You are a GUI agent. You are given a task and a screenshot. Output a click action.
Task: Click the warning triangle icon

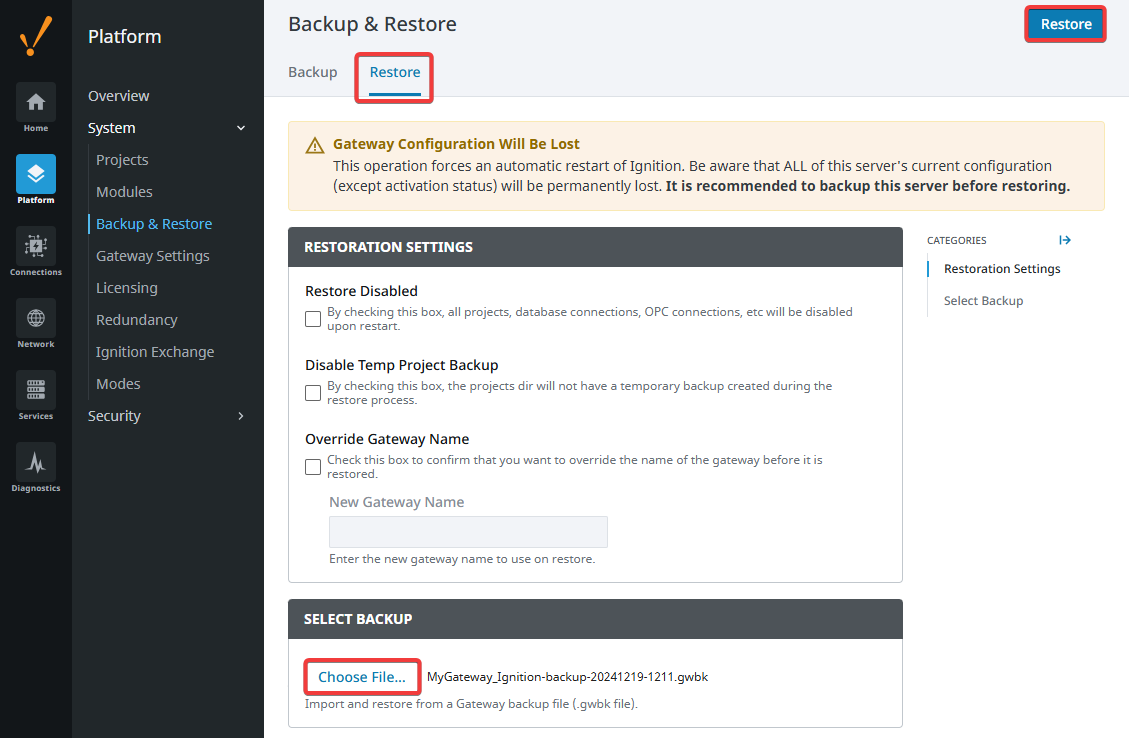pos(315,146)
